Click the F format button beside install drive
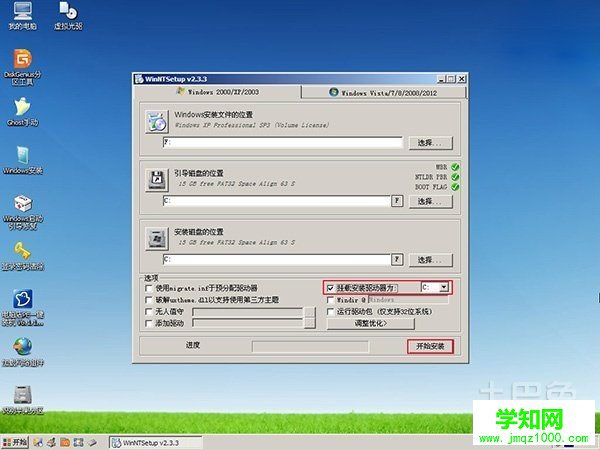The width and height of the screenshot is (600, 450). [397, 259]
